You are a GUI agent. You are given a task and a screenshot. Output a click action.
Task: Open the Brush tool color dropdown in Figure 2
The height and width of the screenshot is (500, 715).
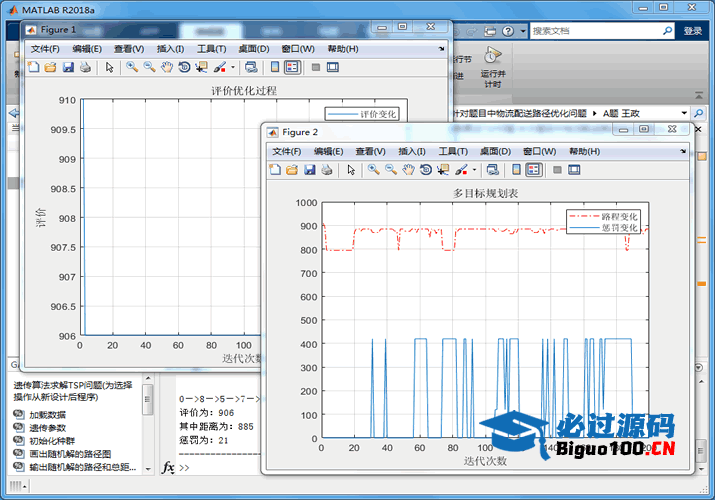point(475,170)
